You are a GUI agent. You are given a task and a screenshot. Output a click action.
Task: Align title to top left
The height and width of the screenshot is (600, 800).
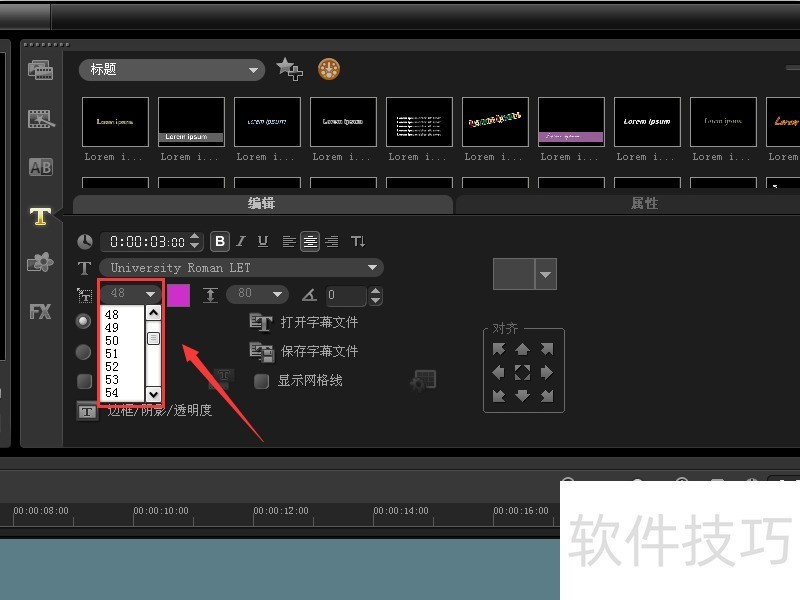[498, 348]
